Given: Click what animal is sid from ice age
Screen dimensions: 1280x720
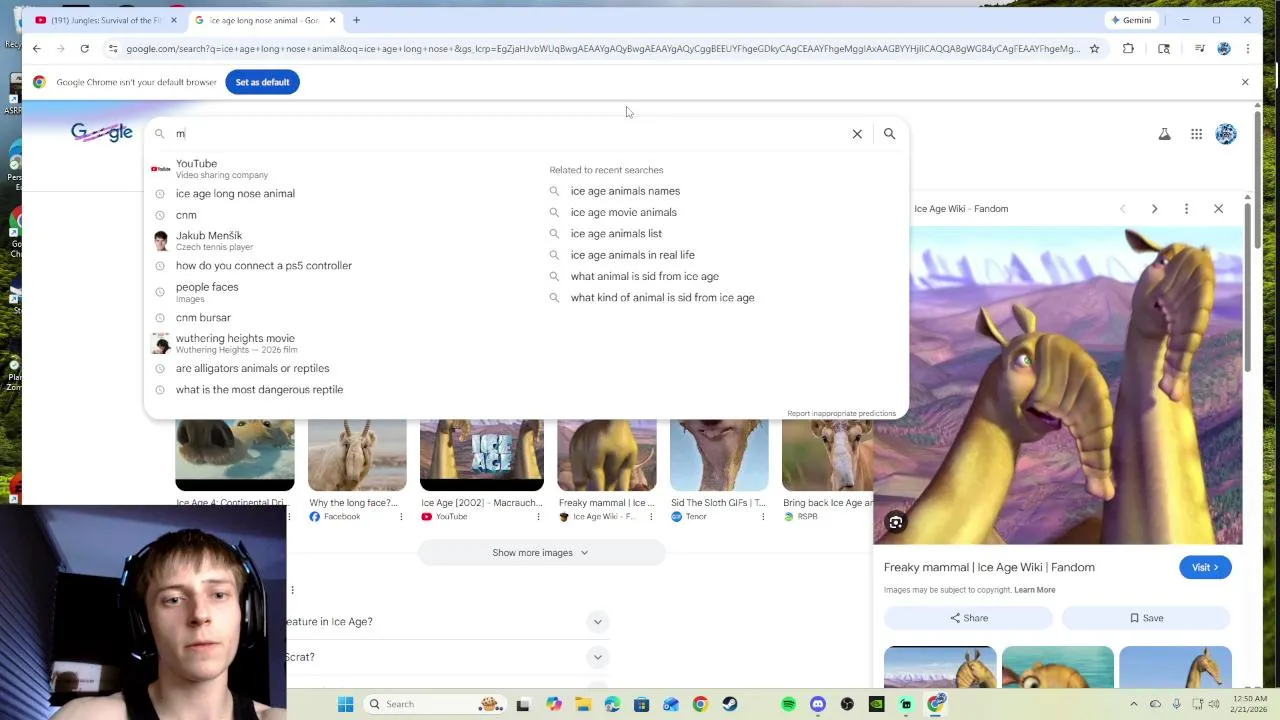Looking at the screenshot, I should point(644,276).
